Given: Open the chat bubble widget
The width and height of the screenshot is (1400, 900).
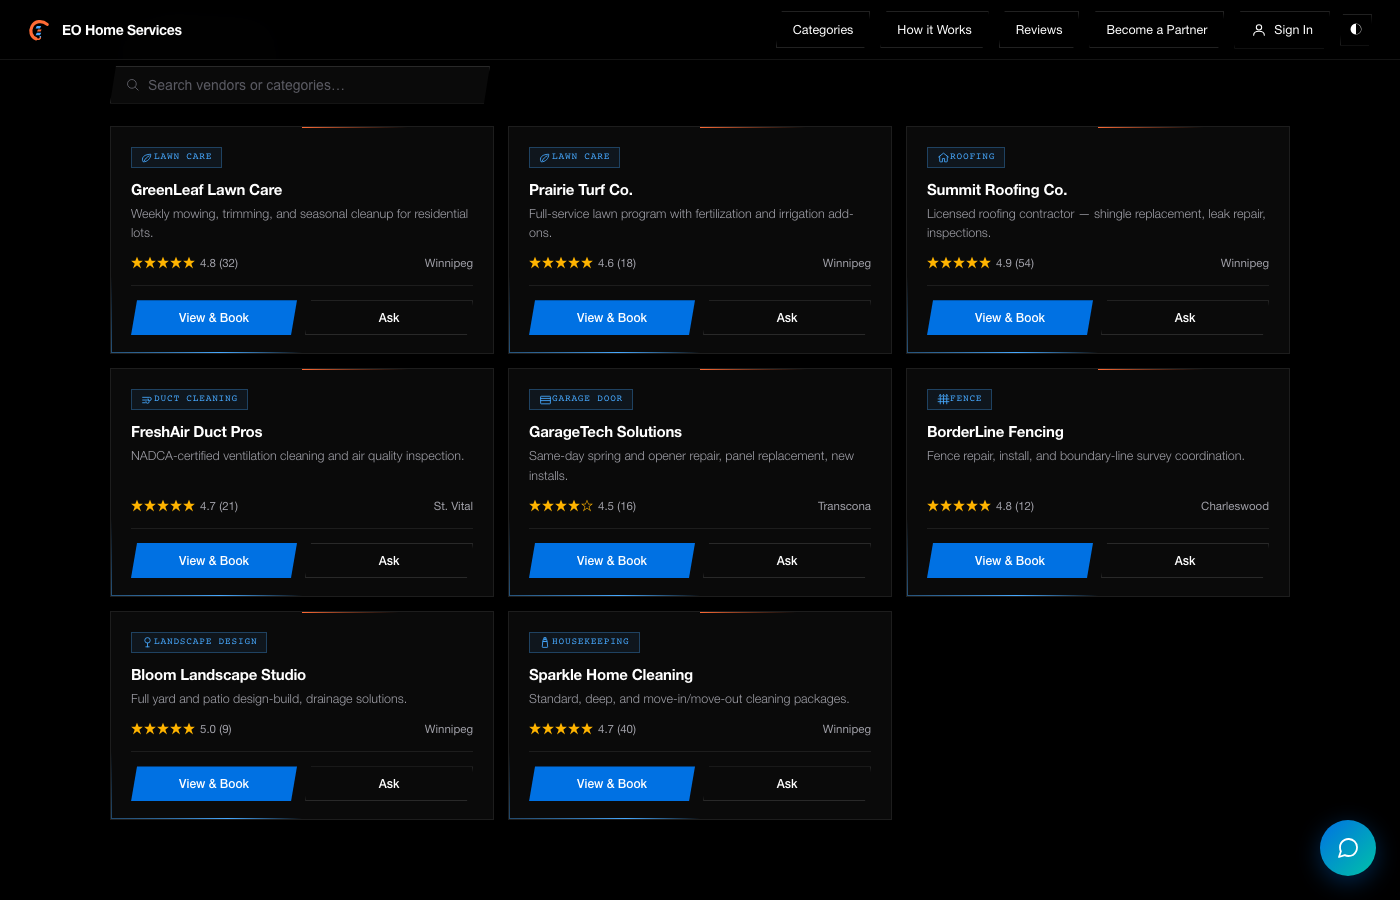Looking at the screenshot, I should [x=1348, y=848].
